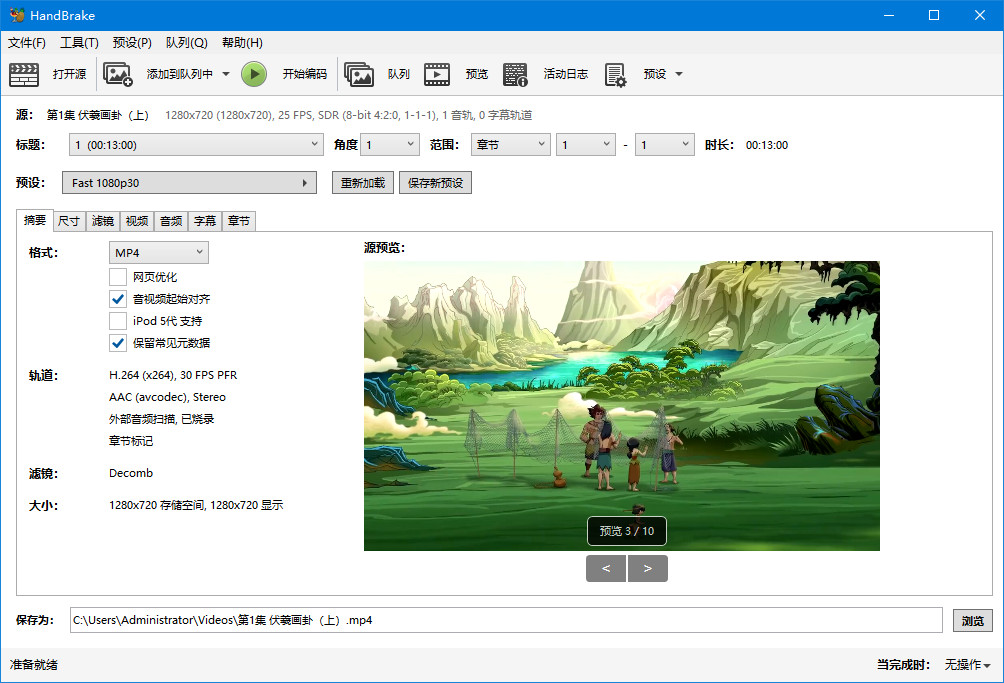Switch to the 音频 tab
1004x683 pixels.
click(x=170, y=221)
